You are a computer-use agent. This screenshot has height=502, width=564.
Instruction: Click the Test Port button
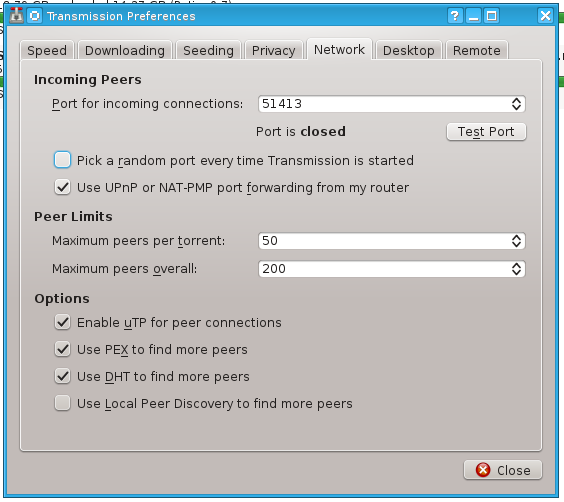pyautogui.click(x=486, y=132)
